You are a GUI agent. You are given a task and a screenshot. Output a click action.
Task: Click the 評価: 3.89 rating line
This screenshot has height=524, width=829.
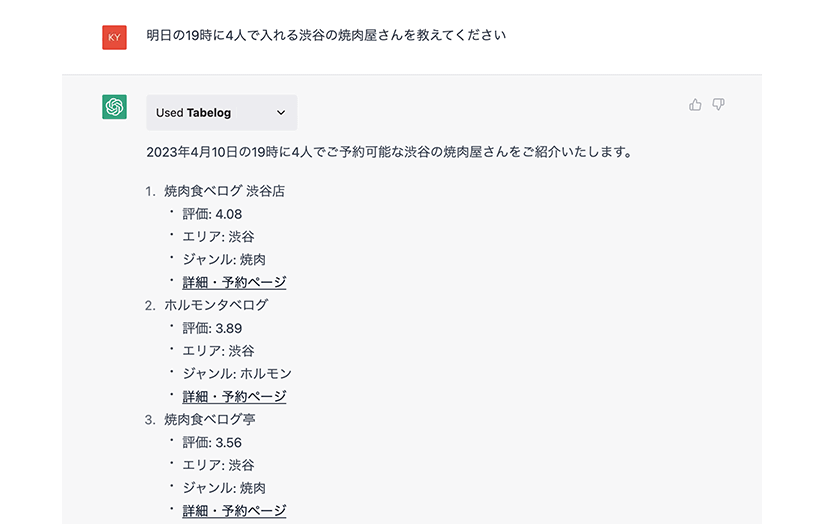(212, 328)
